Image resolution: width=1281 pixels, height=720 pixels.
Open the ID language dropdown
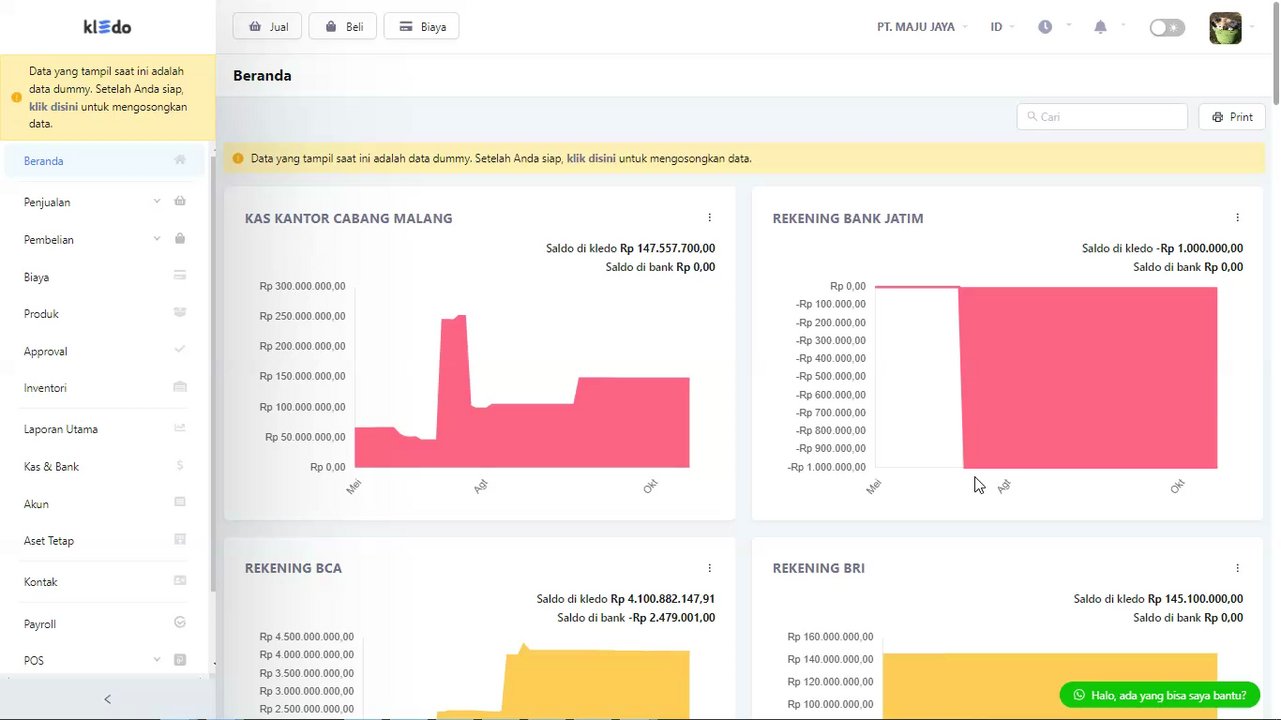coord(1002,27)
